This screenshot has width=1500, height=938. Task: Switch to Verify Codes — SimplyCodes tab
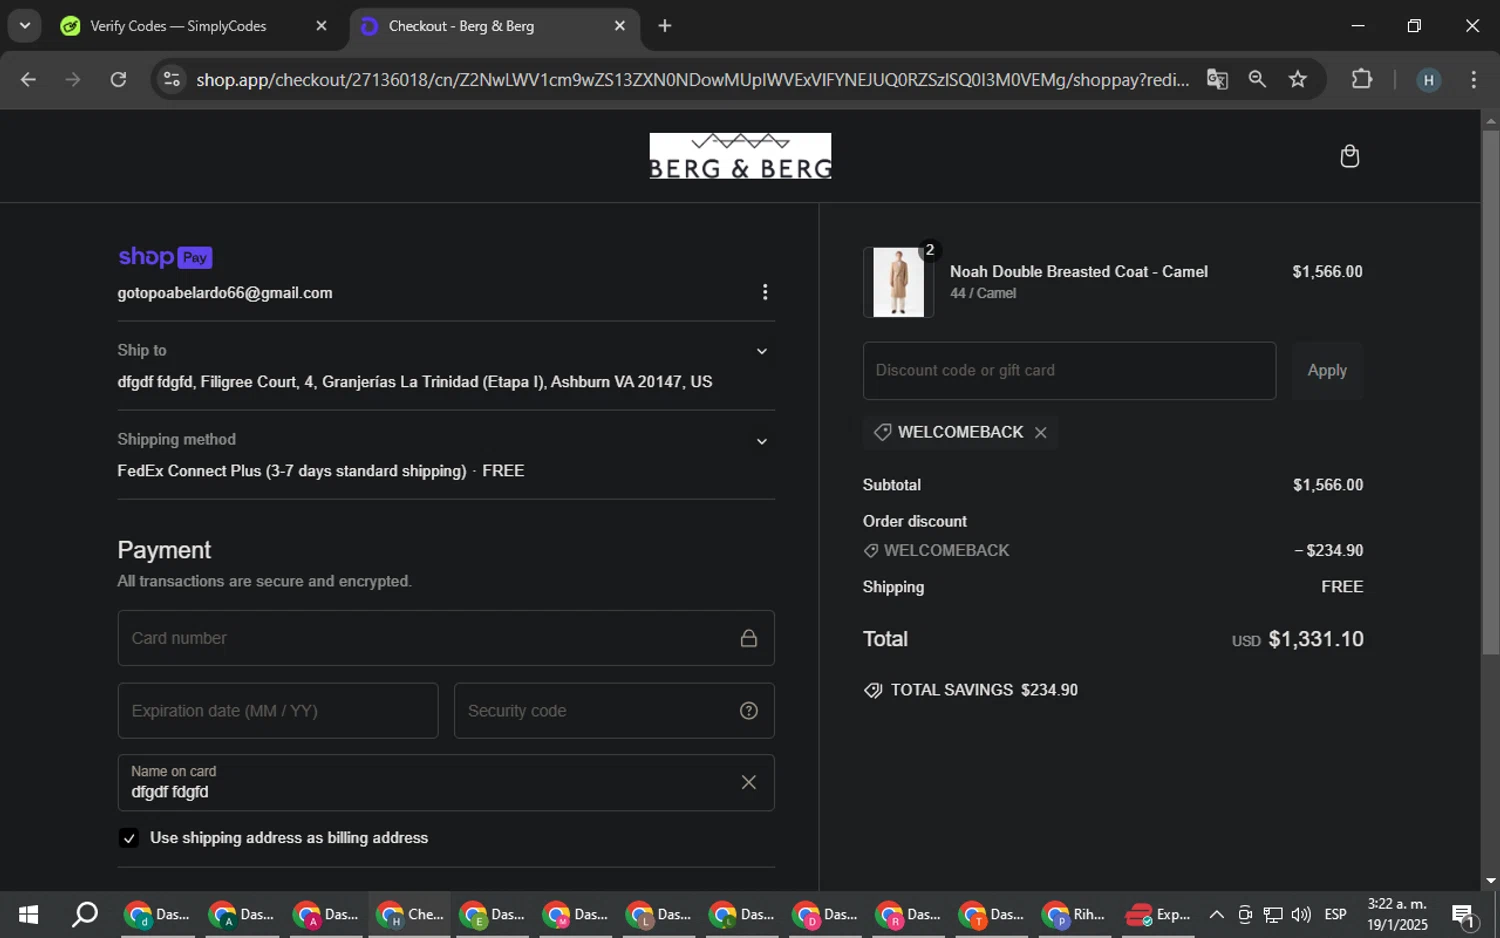click(194, 26)
